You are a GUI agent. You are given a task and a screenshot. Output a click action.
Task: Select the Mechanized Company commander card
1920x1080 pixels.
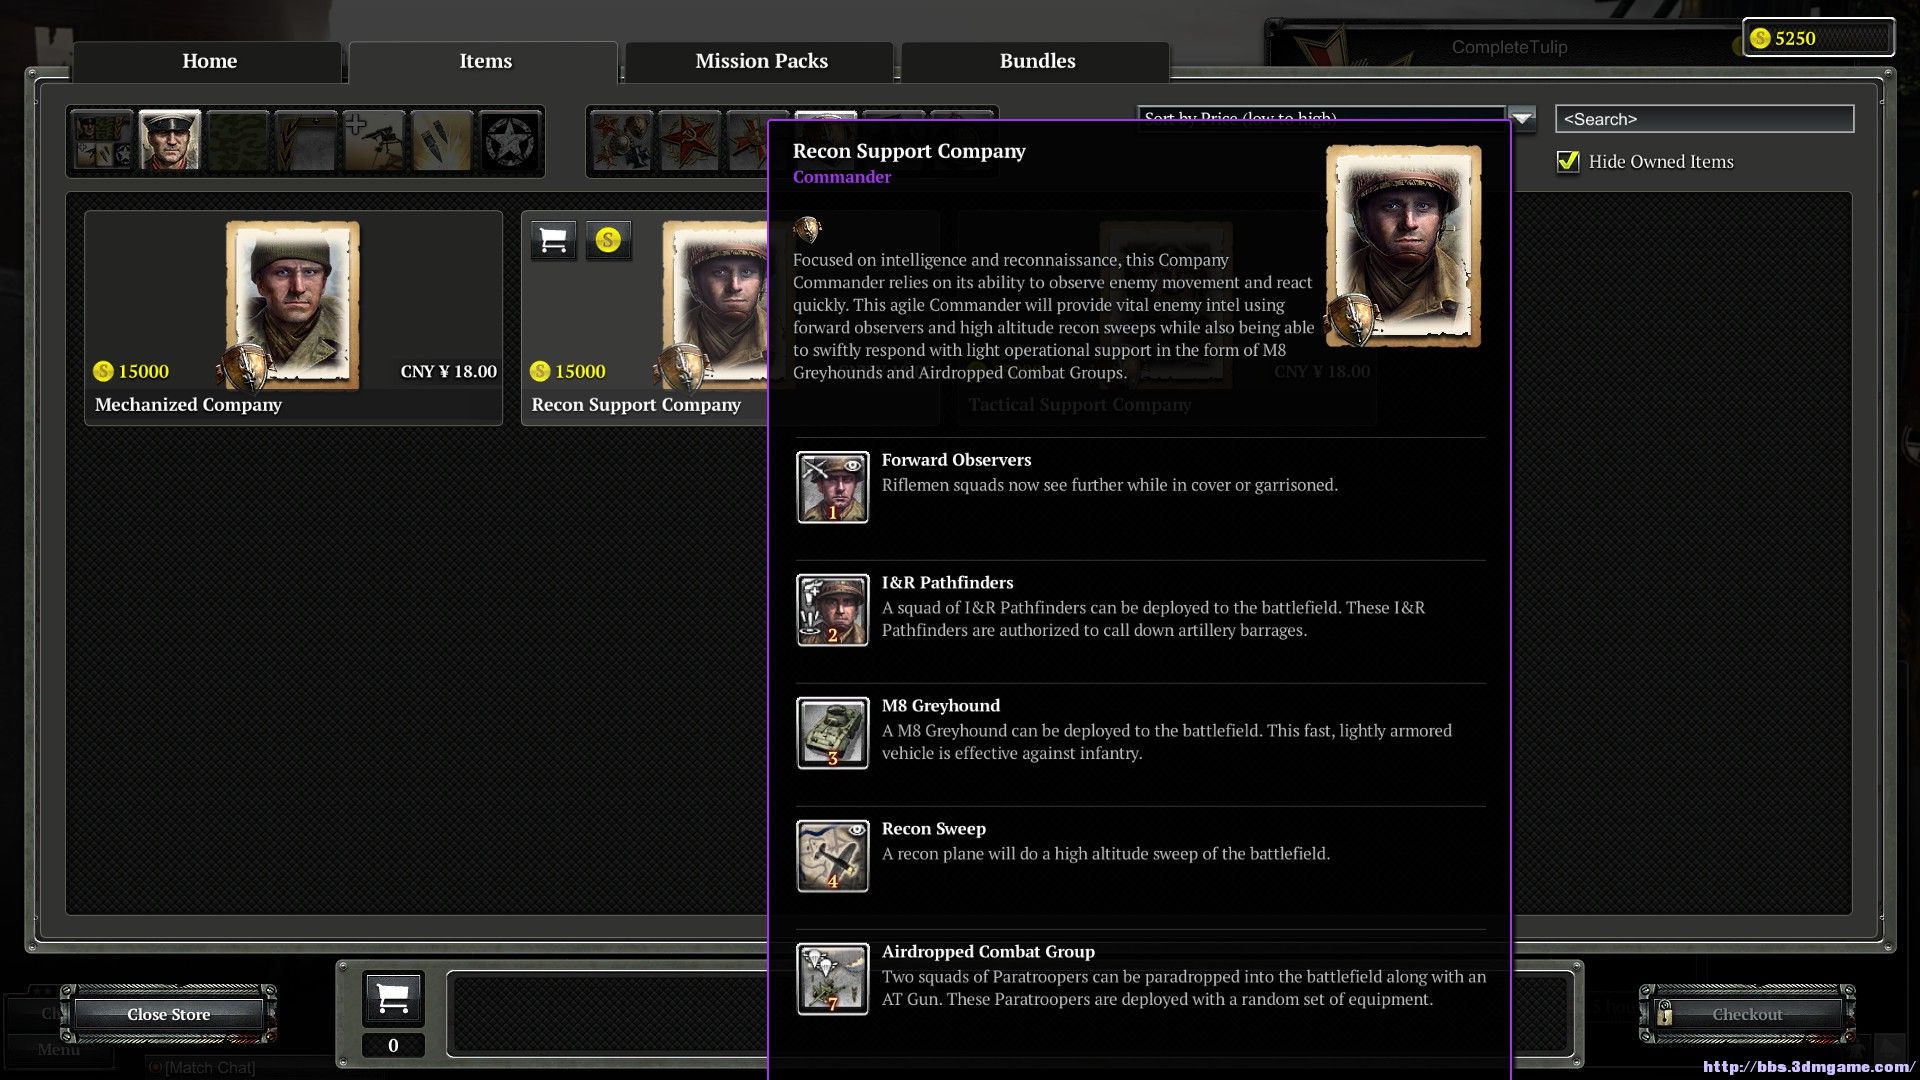click(293, 318)
